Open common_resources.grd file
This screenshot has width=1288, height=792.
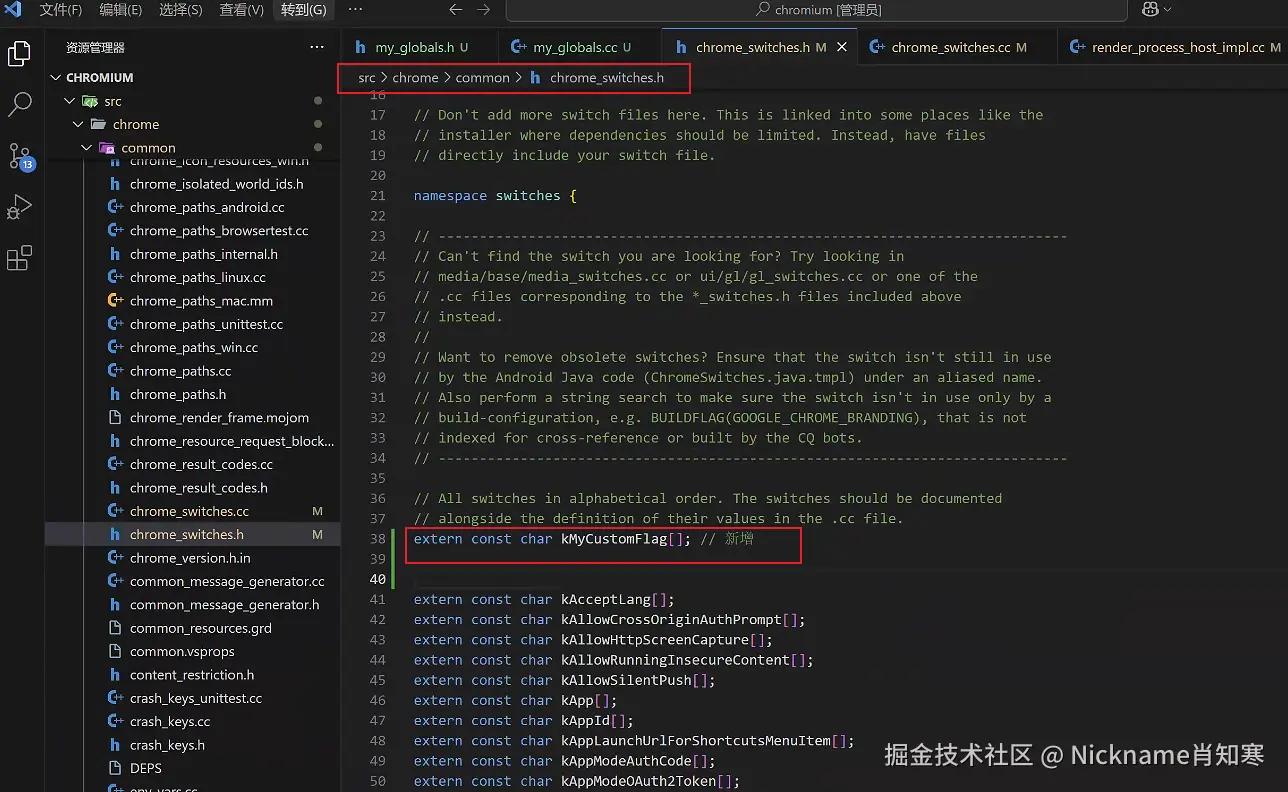pyautogui.click(x=201, y=628)
